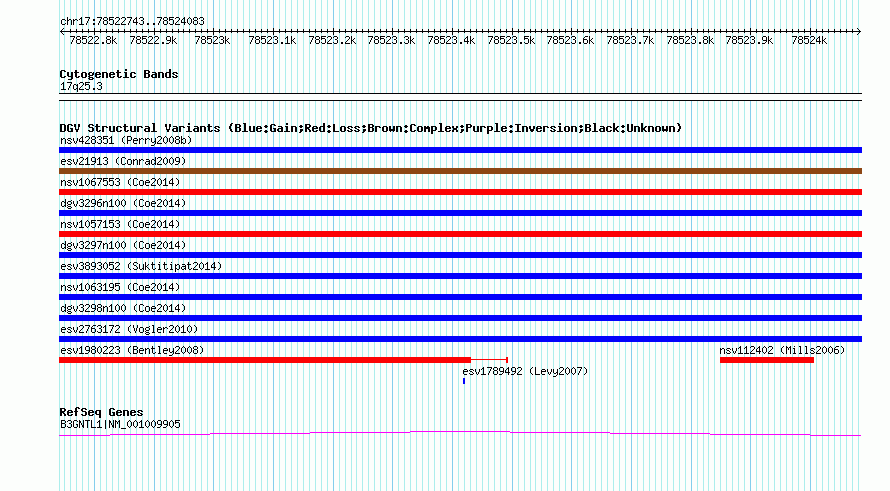Click label nsv1067553 (Coe2014)
The height and width of the screenshot is (491, 890).
click(x=120, y=182)
